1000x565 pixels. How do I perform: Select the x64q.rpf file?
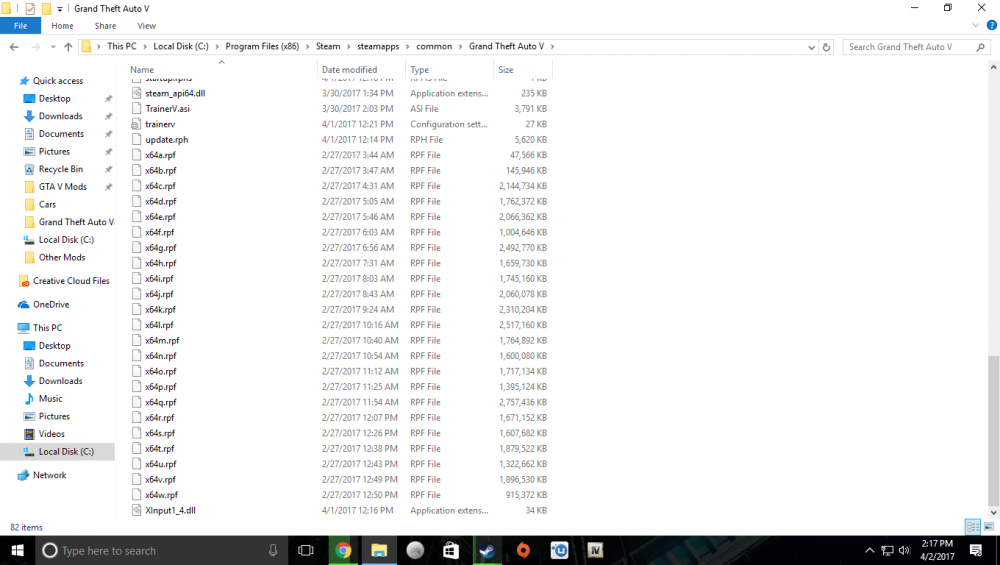161,402
